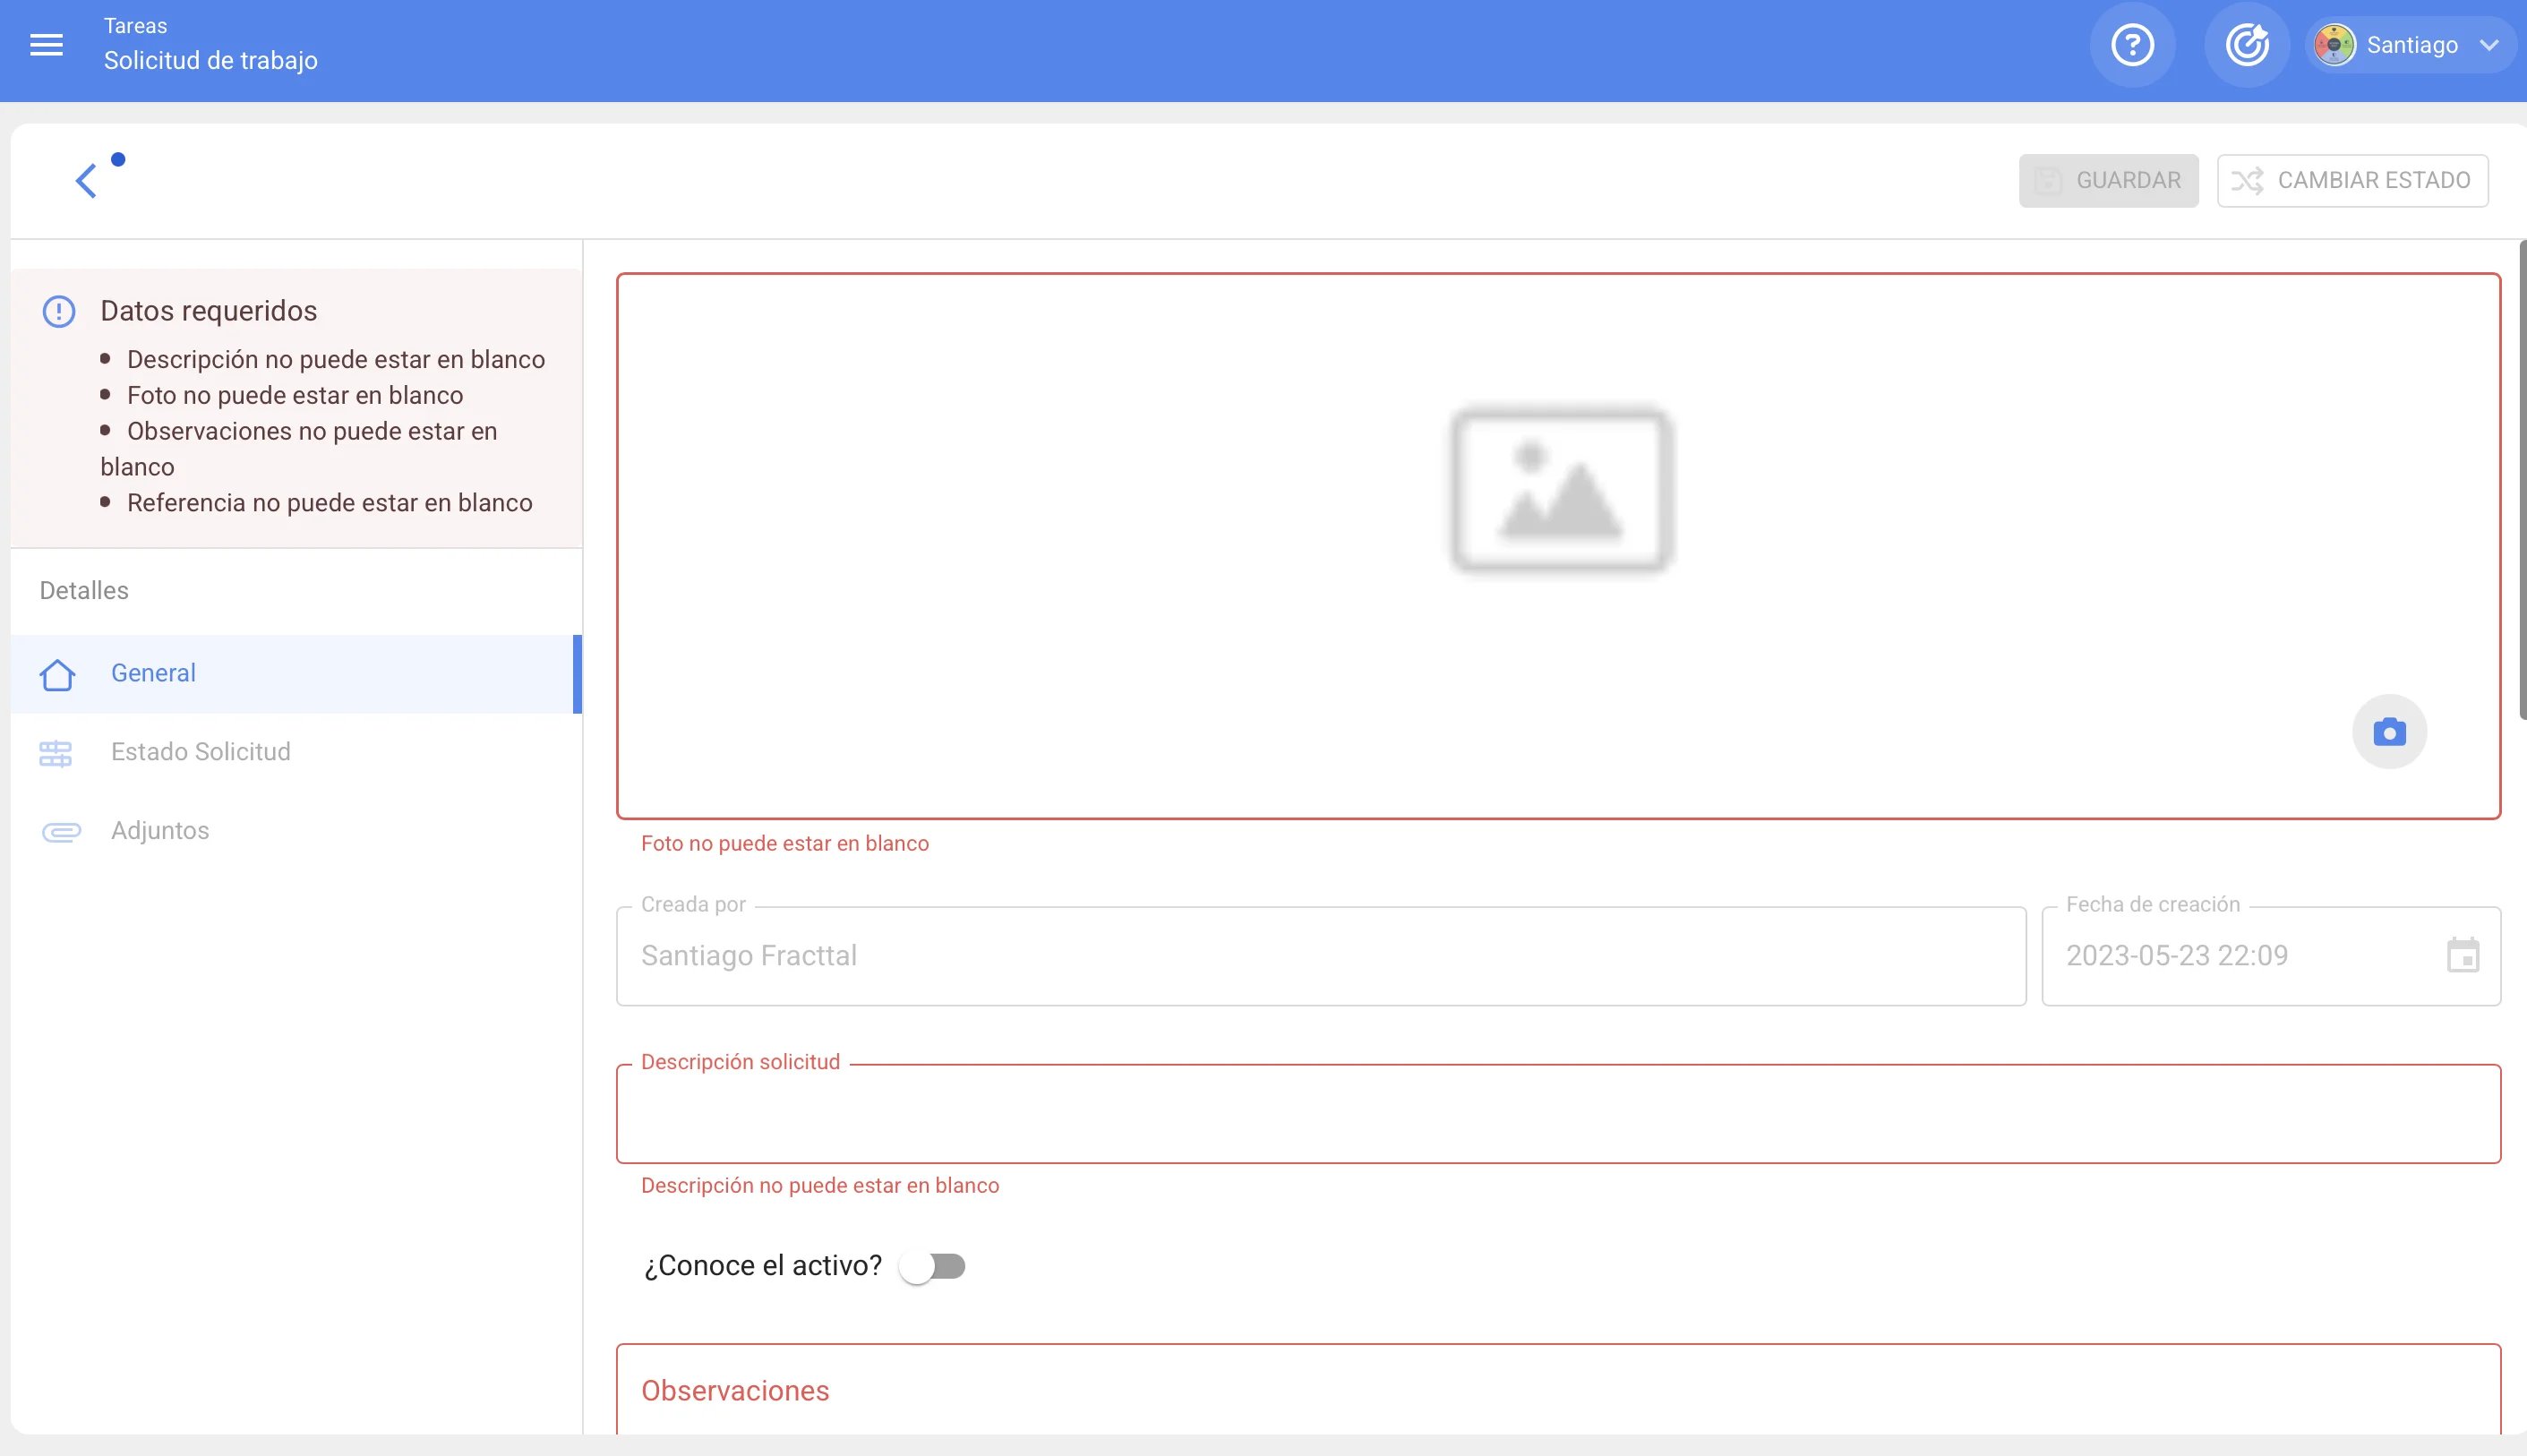The height and width of the screenshot is (1456, 2527).
Task: Click the Datos requeridos alert icon
Action: 59,311
